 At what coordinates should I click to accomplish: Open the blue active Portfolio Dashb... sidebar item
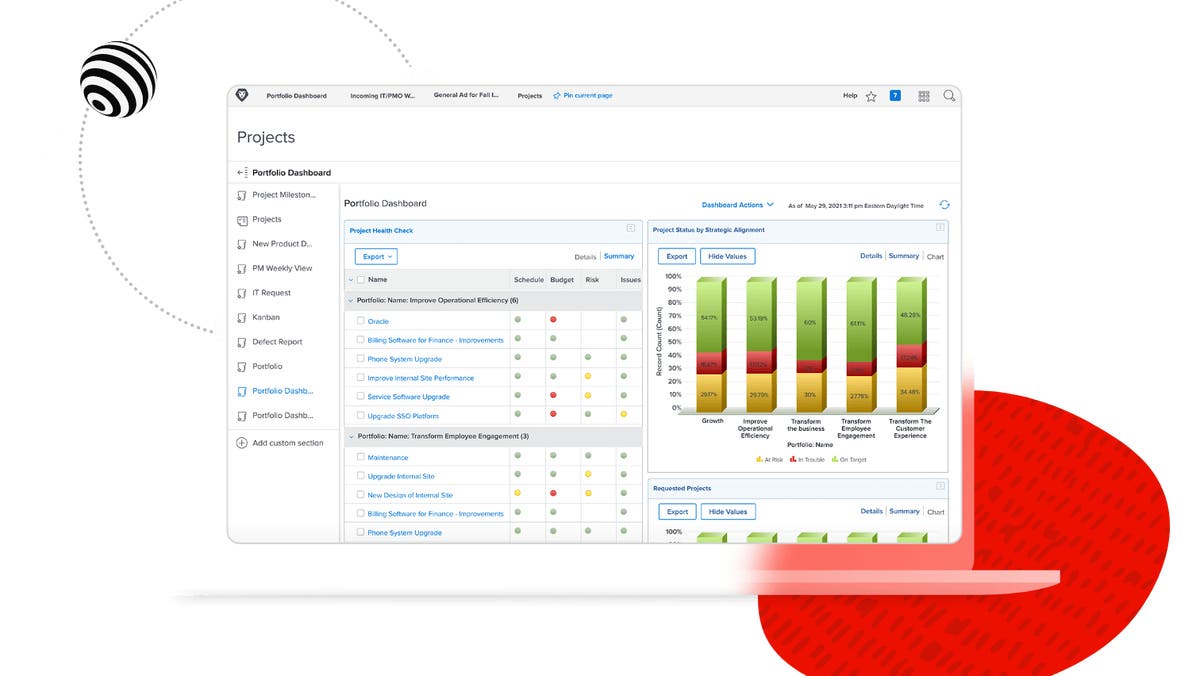tap(282, 391)
